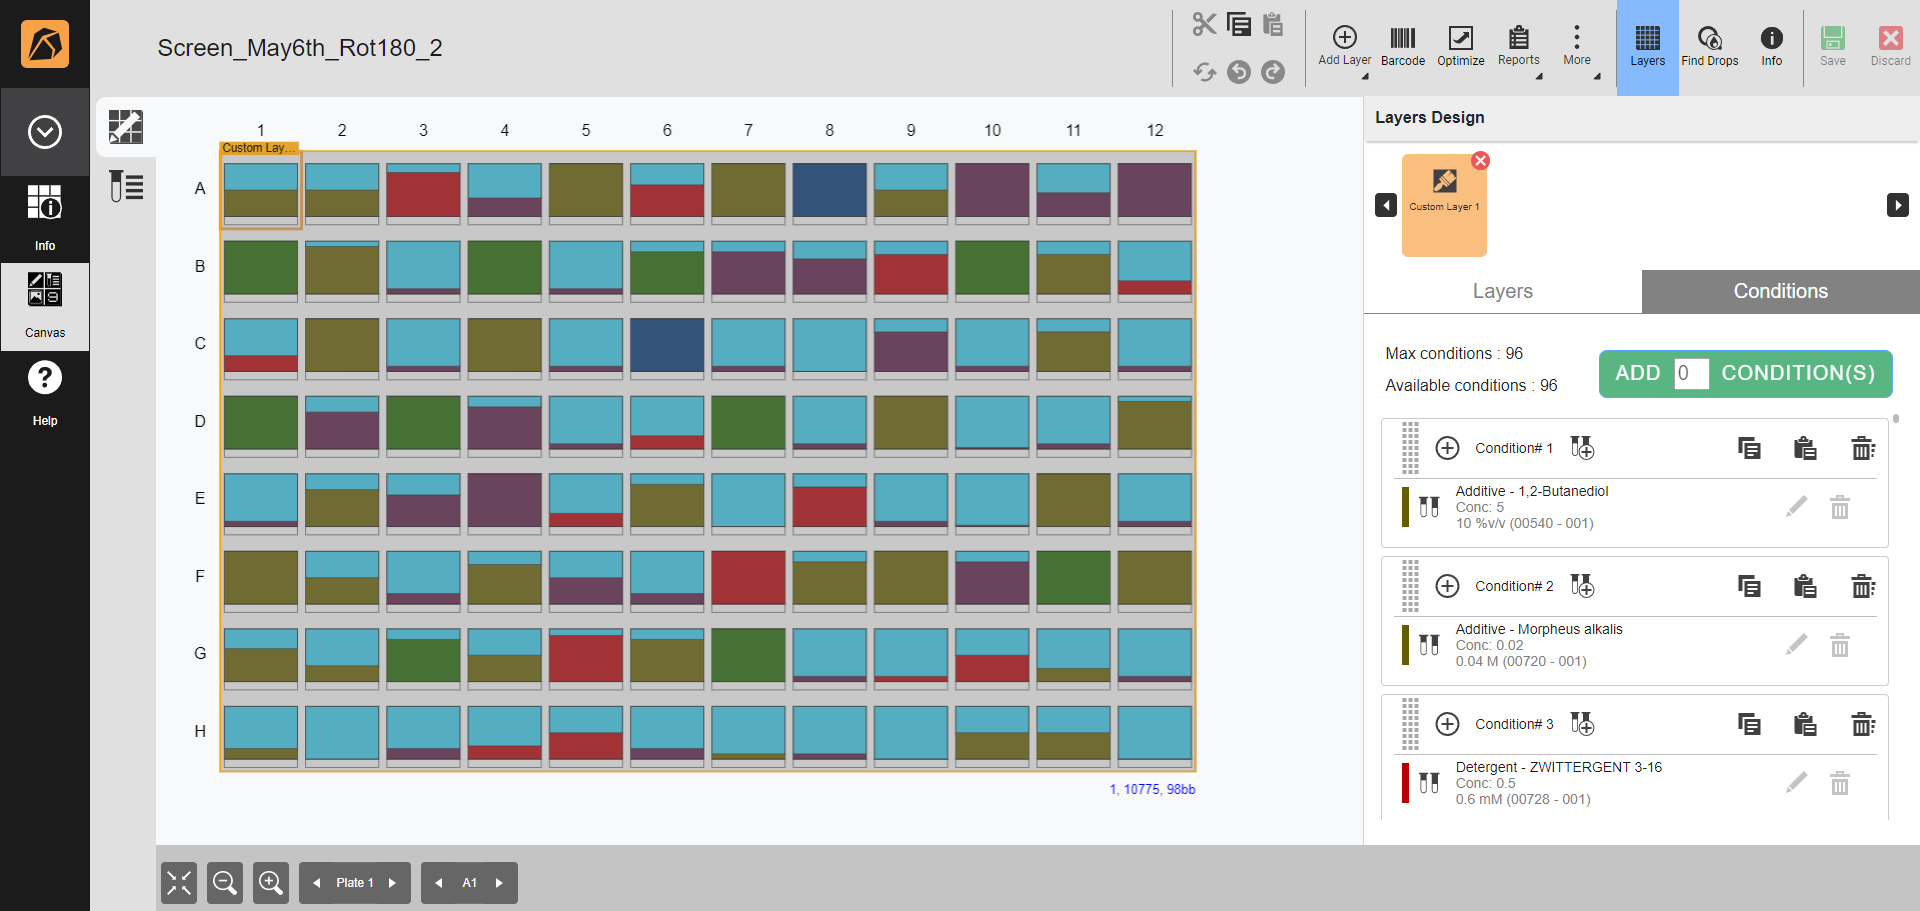This screenshot has height=911, width=1920.
Task: Open the Info sidebar section
Action: click(x=45, y=218)
